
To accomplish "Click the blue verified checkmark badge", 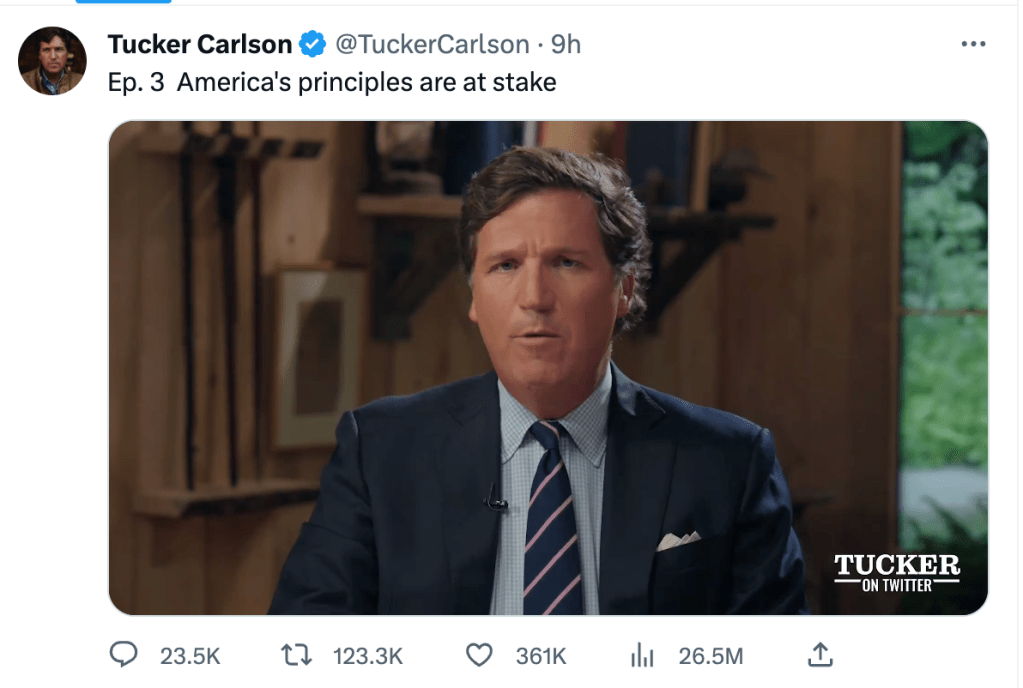I will [312, 44].
